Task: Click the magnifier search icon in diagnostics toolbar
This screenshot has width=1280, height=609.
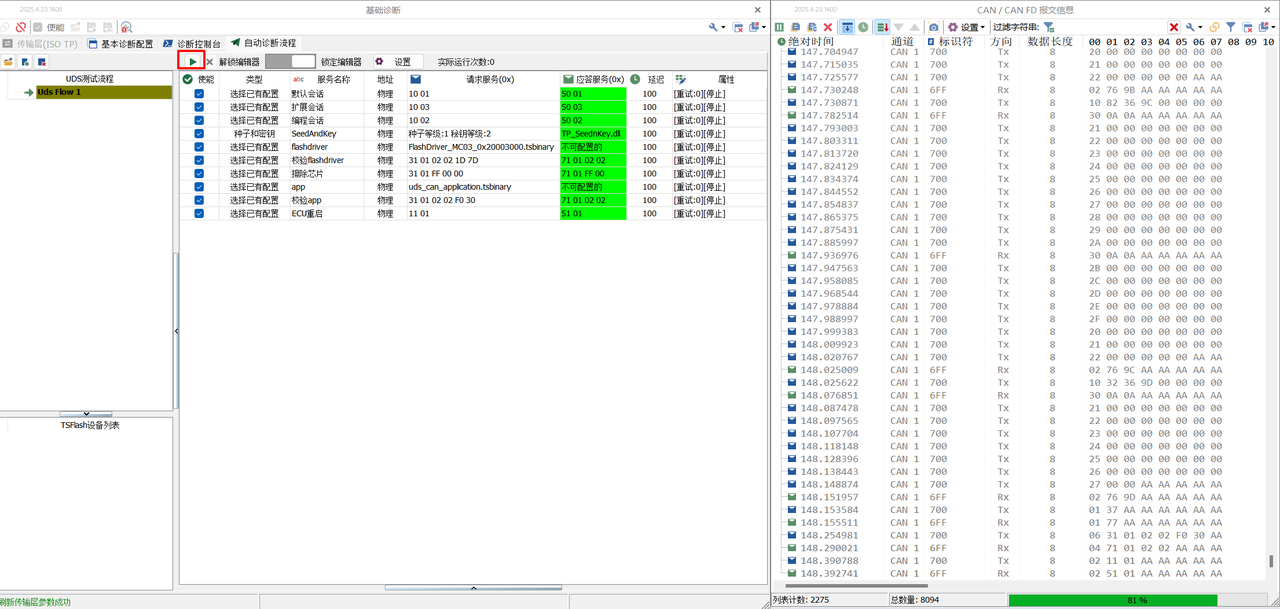Action: pyautogui.click(x=126, y=27)
